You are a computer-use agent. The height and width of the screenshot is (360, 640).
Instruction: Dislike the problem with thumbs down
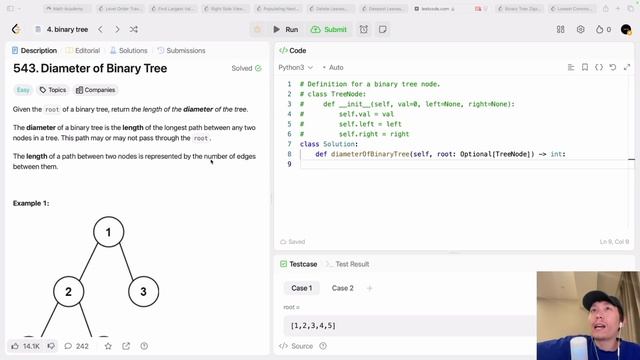[51, 346]
